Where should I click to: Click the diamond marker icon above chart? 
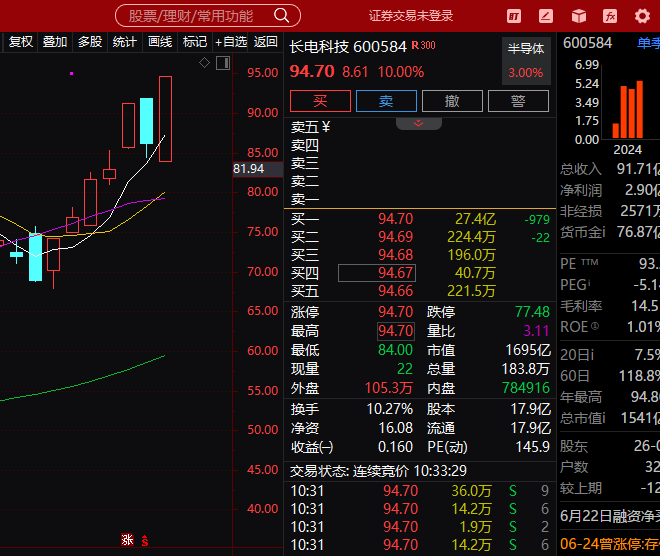204,63
